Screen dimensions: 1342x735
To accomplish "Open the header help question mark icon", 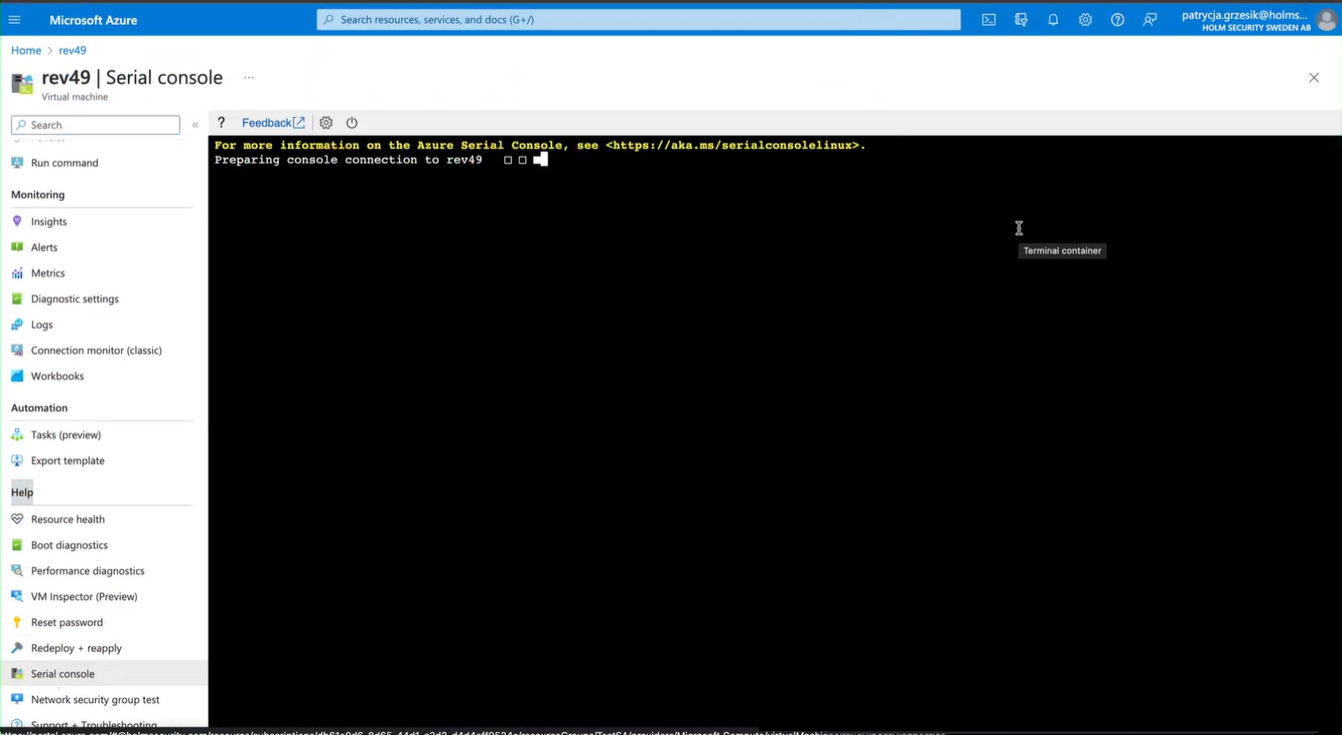I will (1117, 20).
